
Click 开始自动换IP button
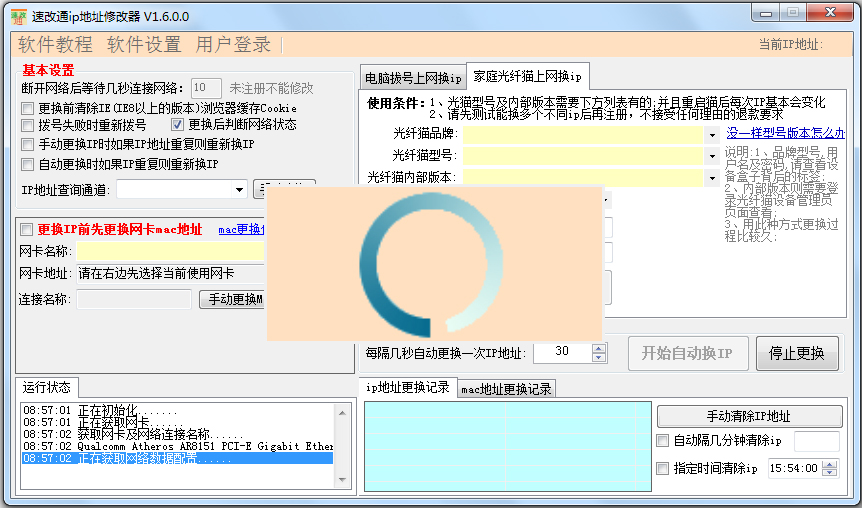coord(688,354)
